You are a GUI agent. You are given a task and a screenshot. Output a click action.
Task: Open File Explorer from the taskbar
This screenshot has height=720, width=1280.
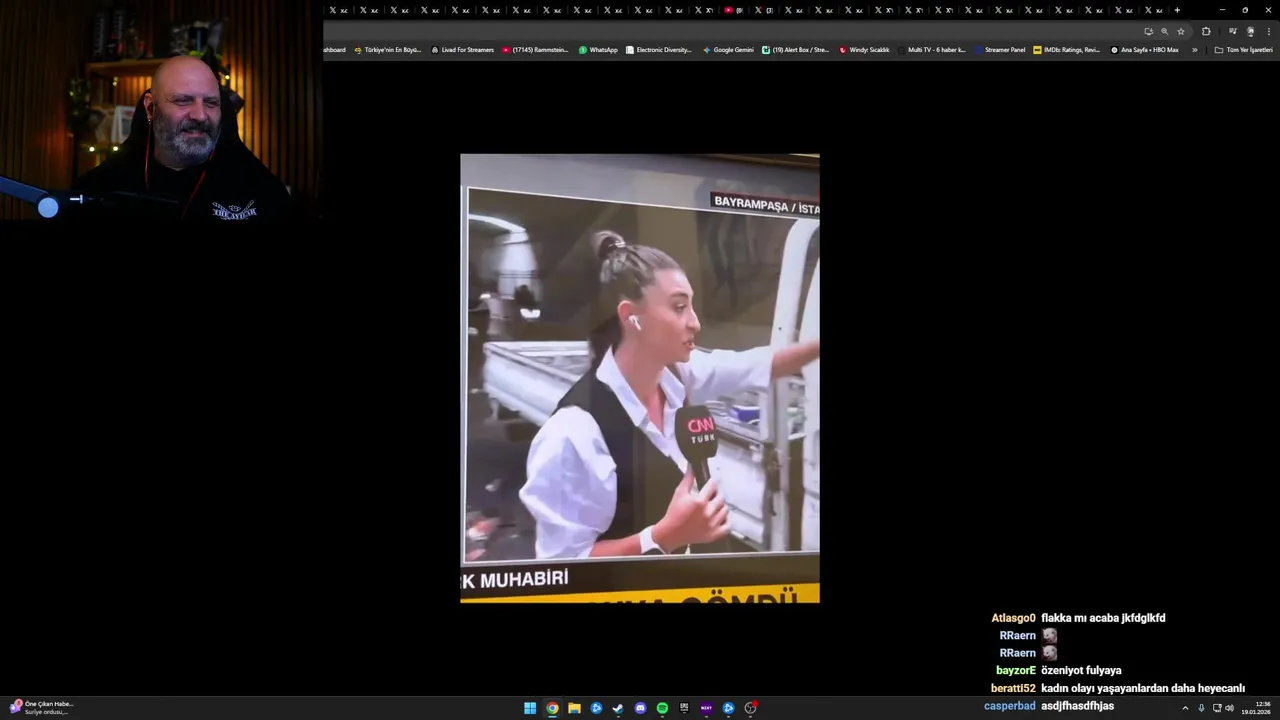point(574,708)
